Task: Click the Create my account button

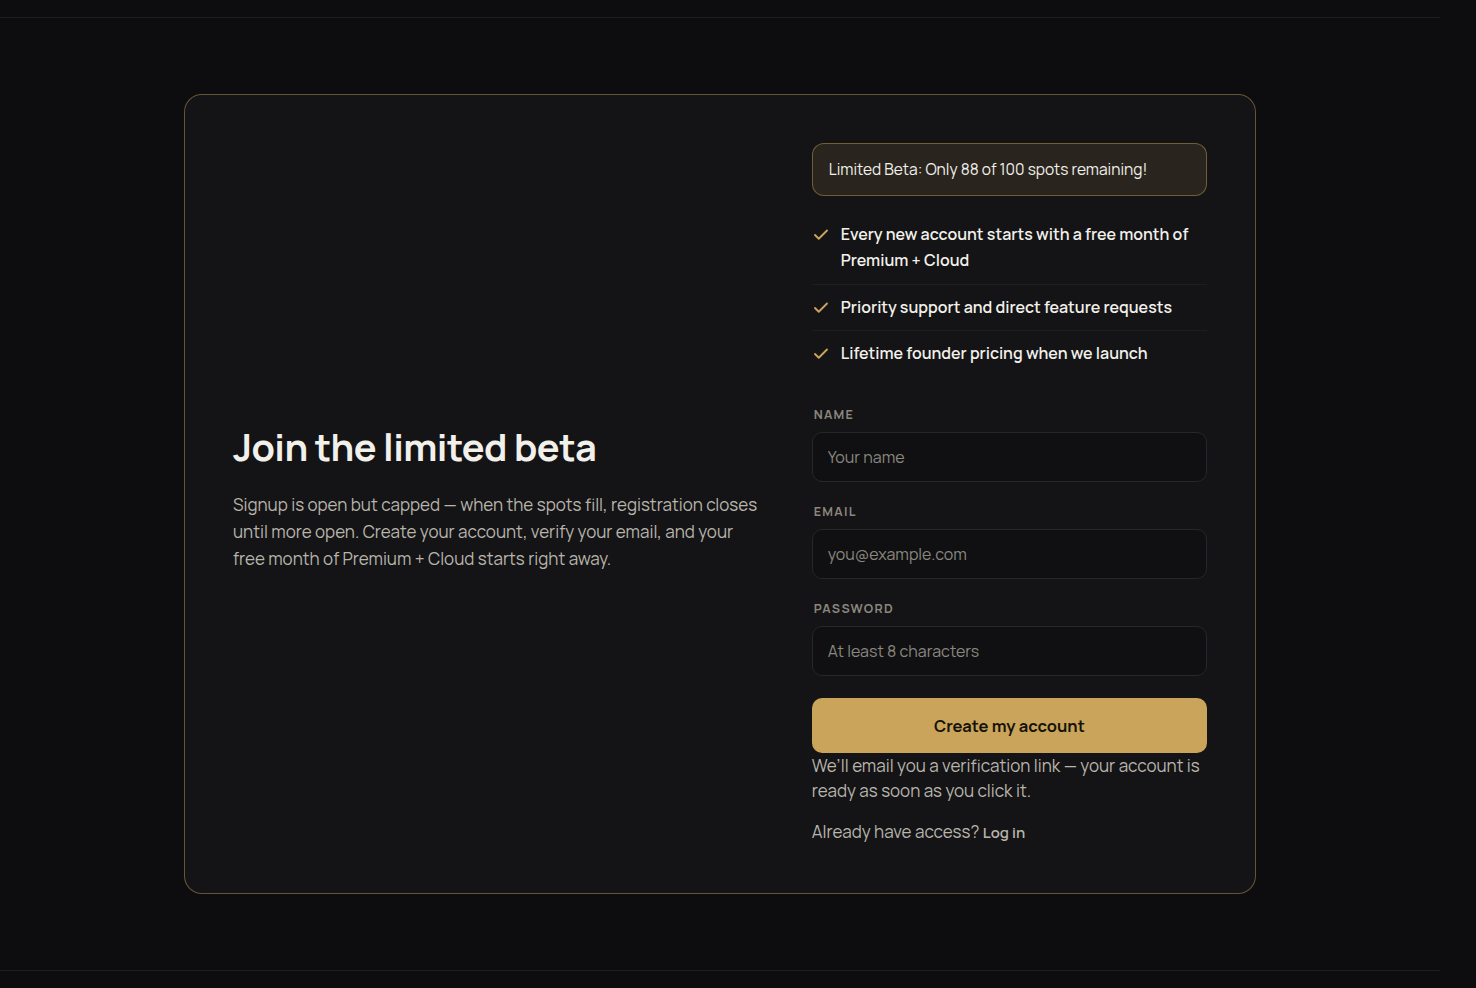Action: tap(1009, 726)
